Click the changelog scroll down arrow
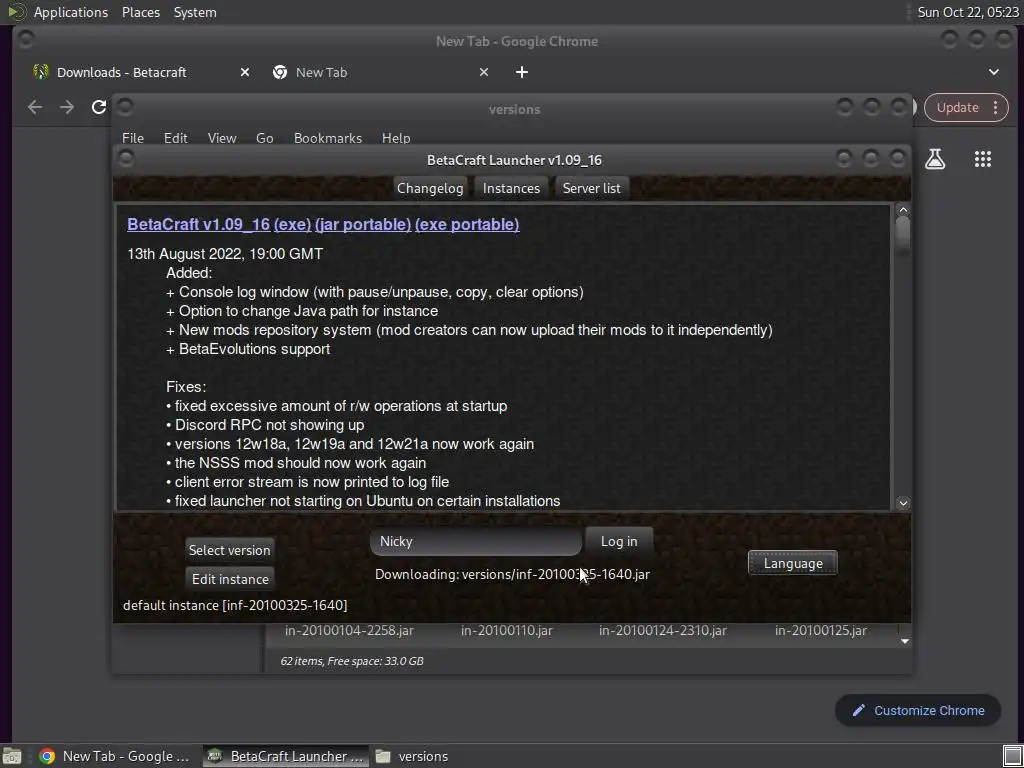 903,503
